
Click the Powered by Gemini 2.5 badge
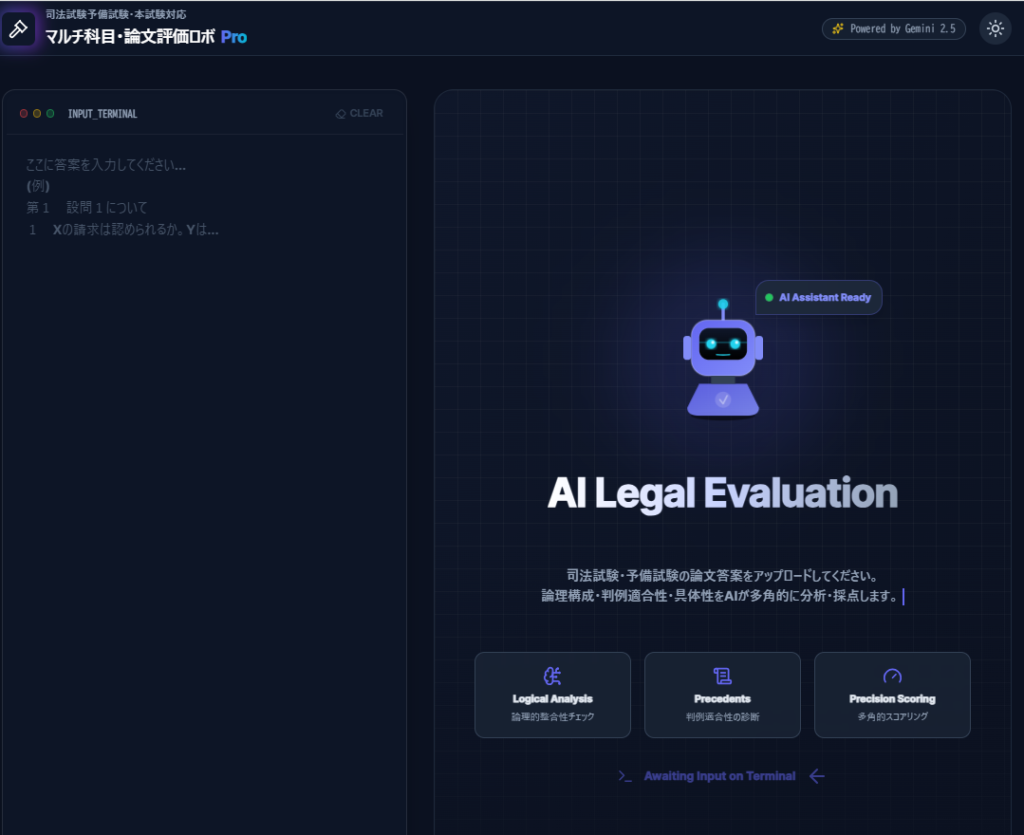[x=894, y=29]
